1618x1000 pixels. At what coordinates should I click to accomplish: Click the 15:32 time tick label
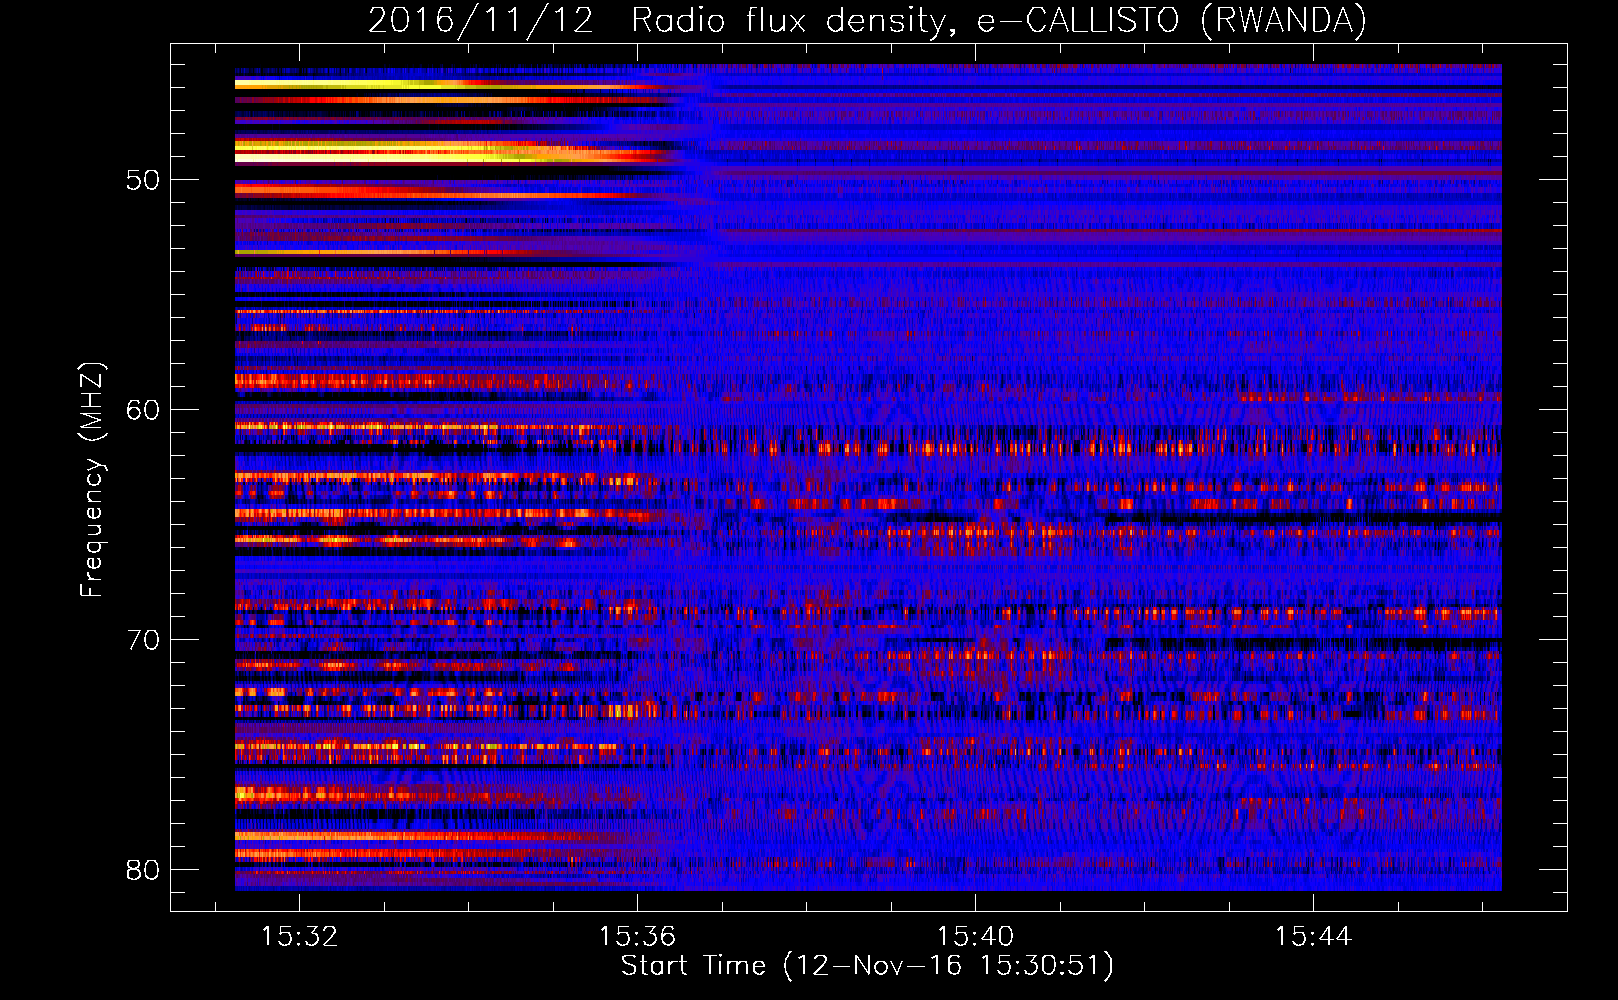(299, 936)
